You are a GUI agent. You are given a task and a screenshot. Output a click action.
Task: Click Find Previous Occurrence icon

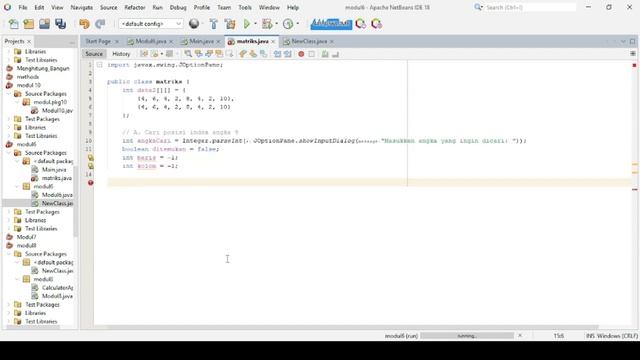pyautogui.click(x=198, y=54)
